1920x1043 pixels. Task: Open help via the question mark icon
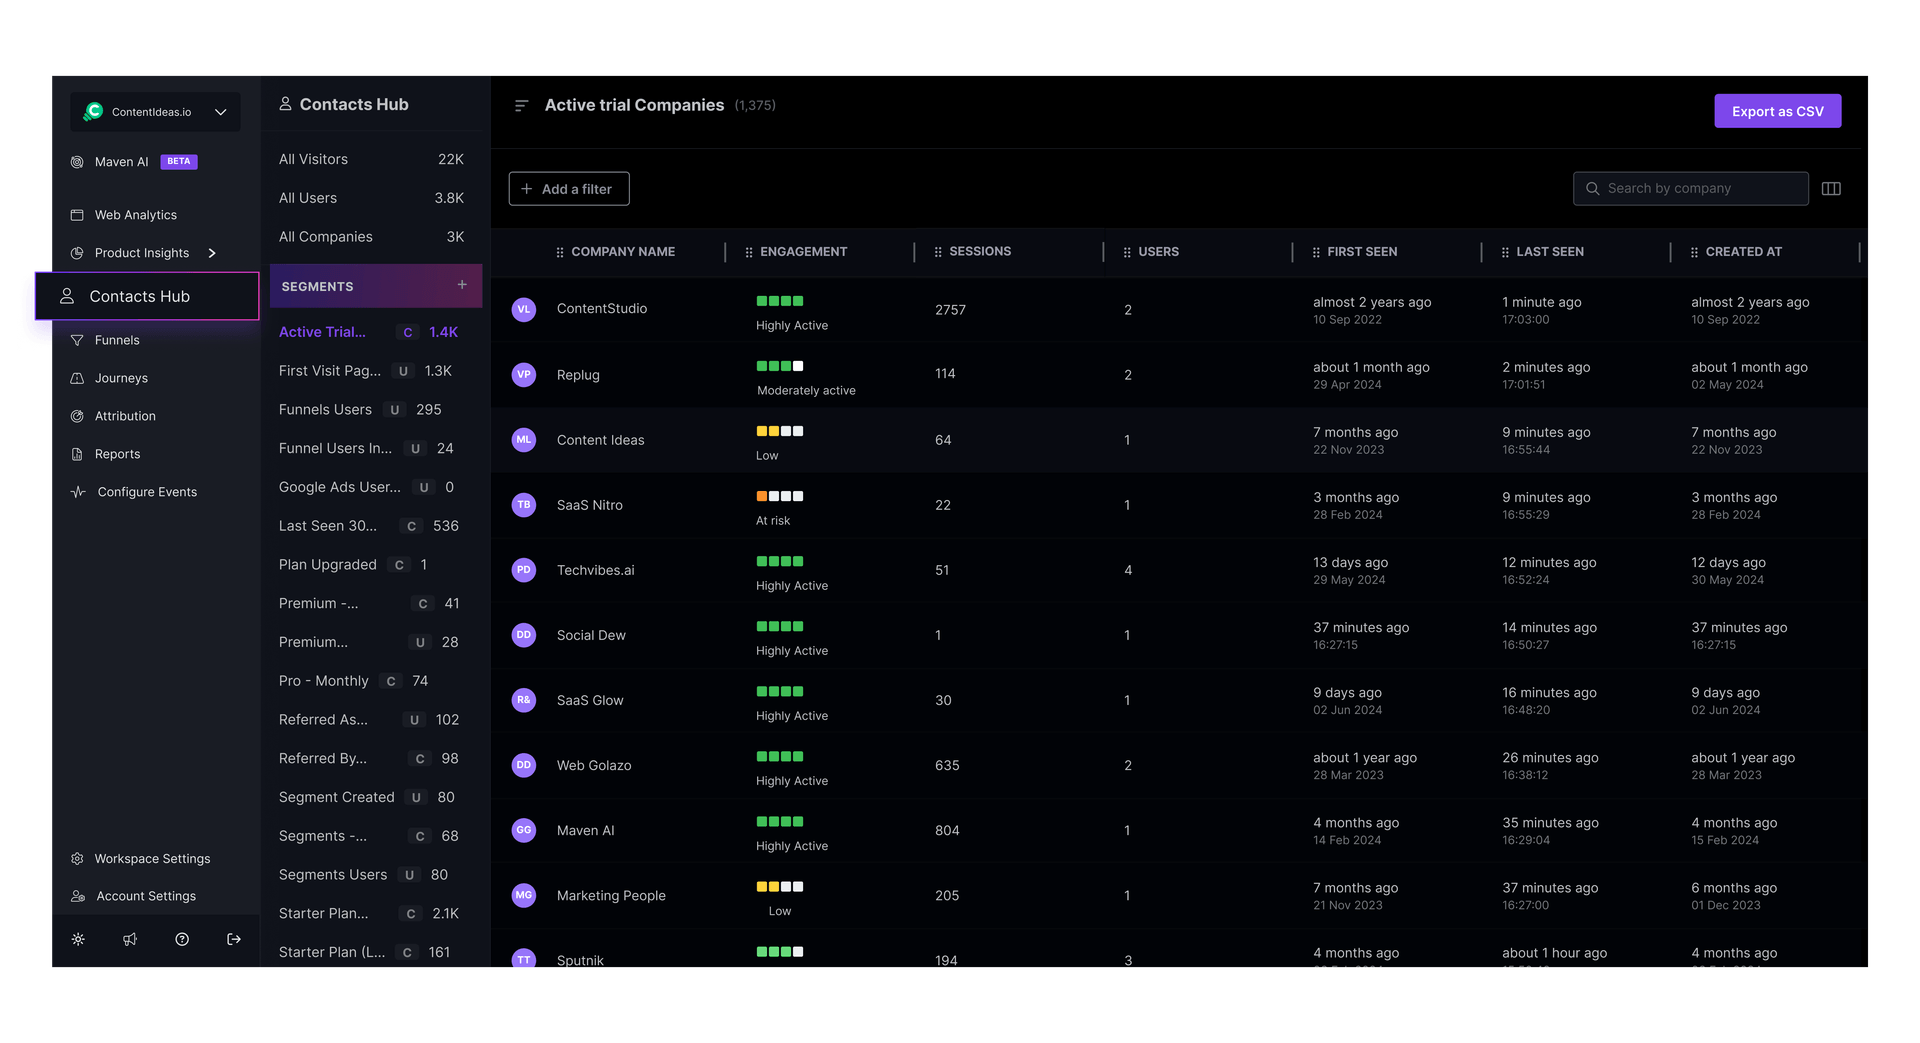click(x=182, y=939)
